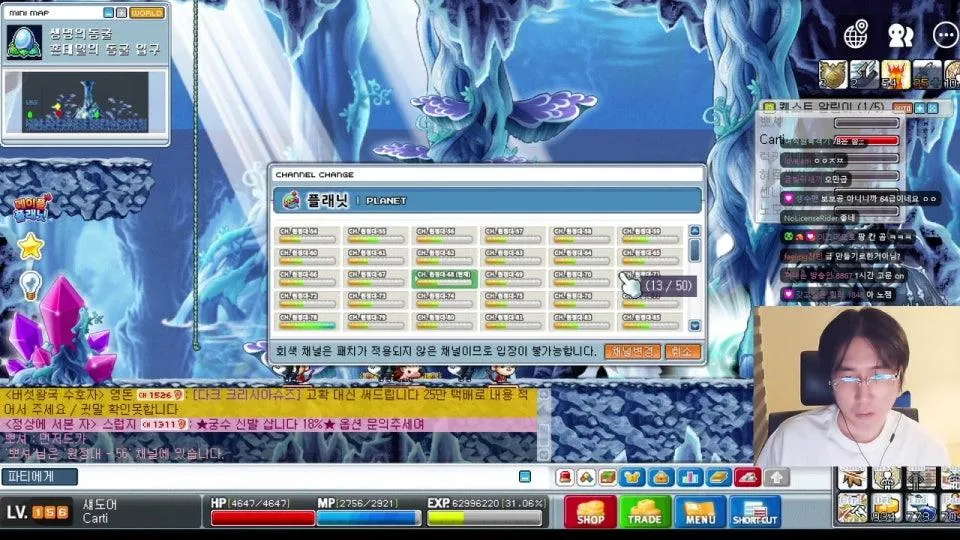960x540 pixels.
Task: Open the red shoe quick icon
Action: pos(747,477)
